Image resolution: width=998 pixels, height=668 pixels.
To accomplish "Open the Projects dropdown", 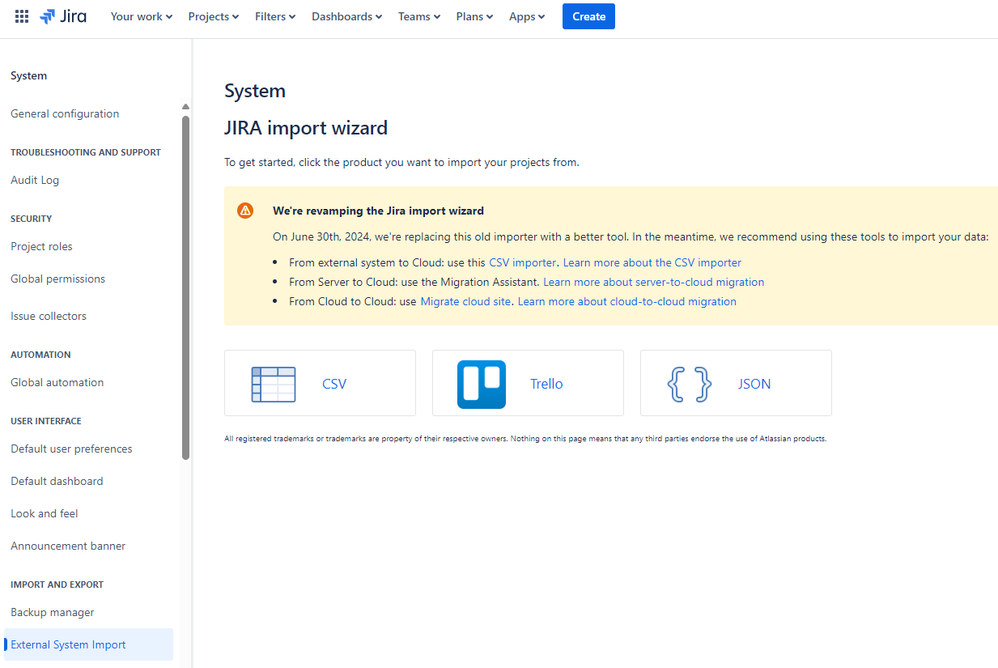I will point(213,17).
